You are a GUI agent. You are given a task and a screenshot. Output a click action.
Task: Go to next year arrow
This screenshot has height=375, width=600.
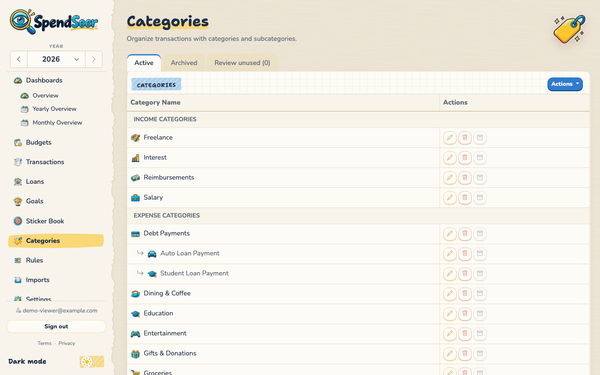click(94, 59)
